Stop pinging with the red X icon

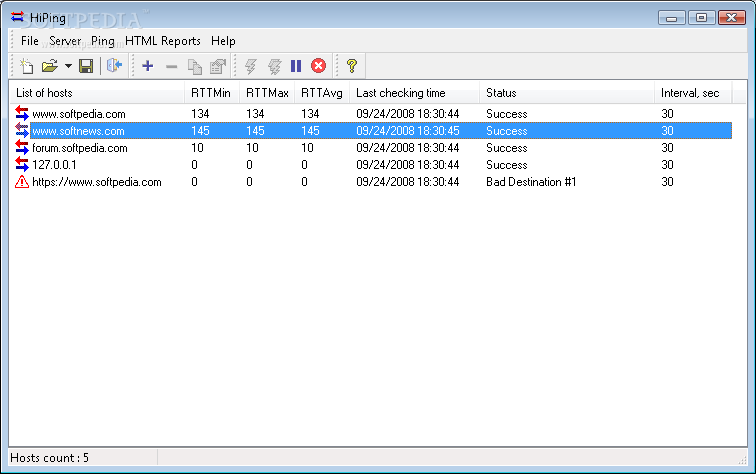click(x=318, y=66)
